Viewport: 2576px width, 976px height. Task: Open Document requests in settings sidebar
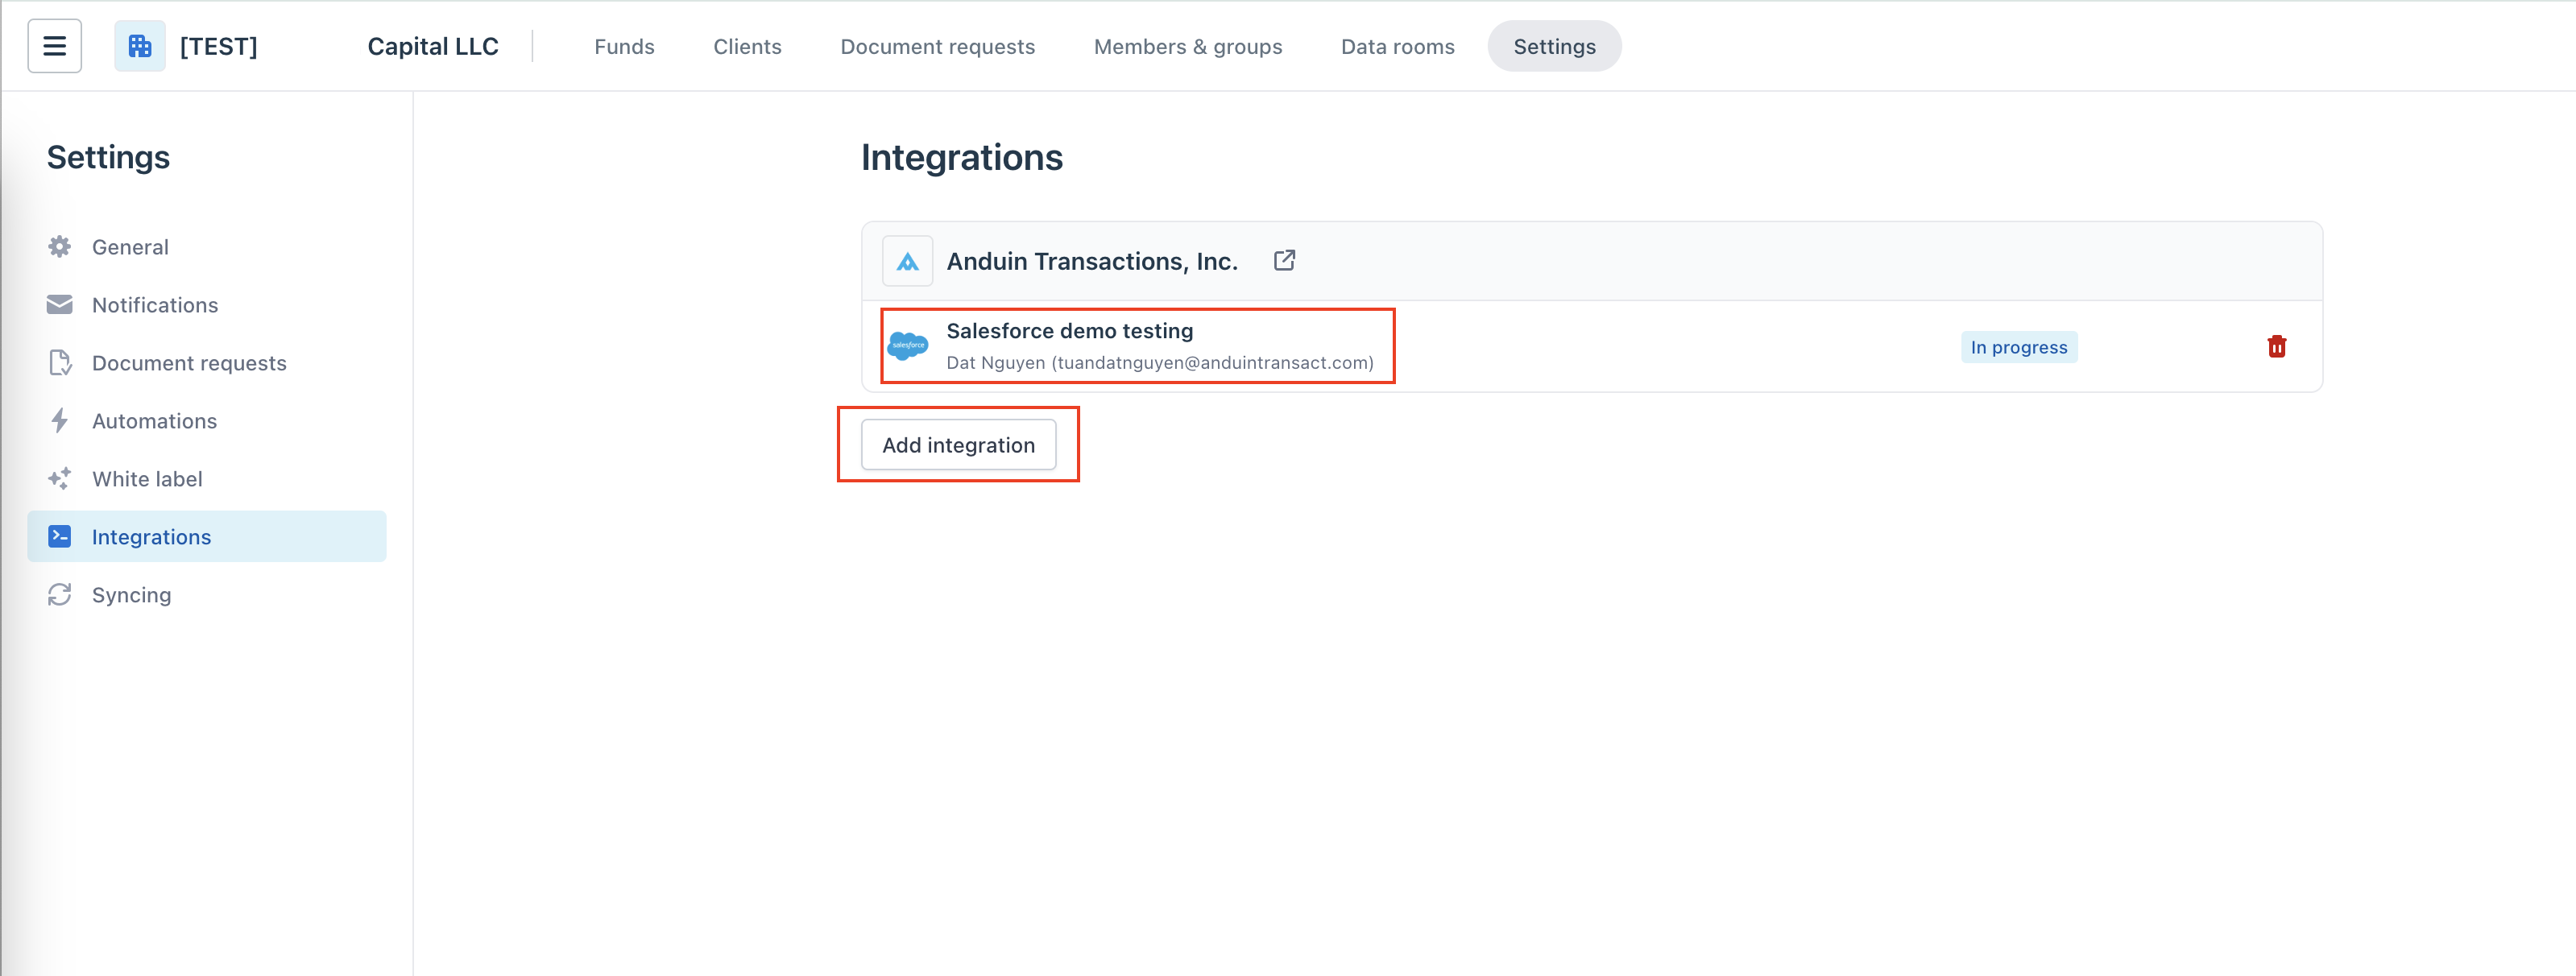tap(189, 363)
